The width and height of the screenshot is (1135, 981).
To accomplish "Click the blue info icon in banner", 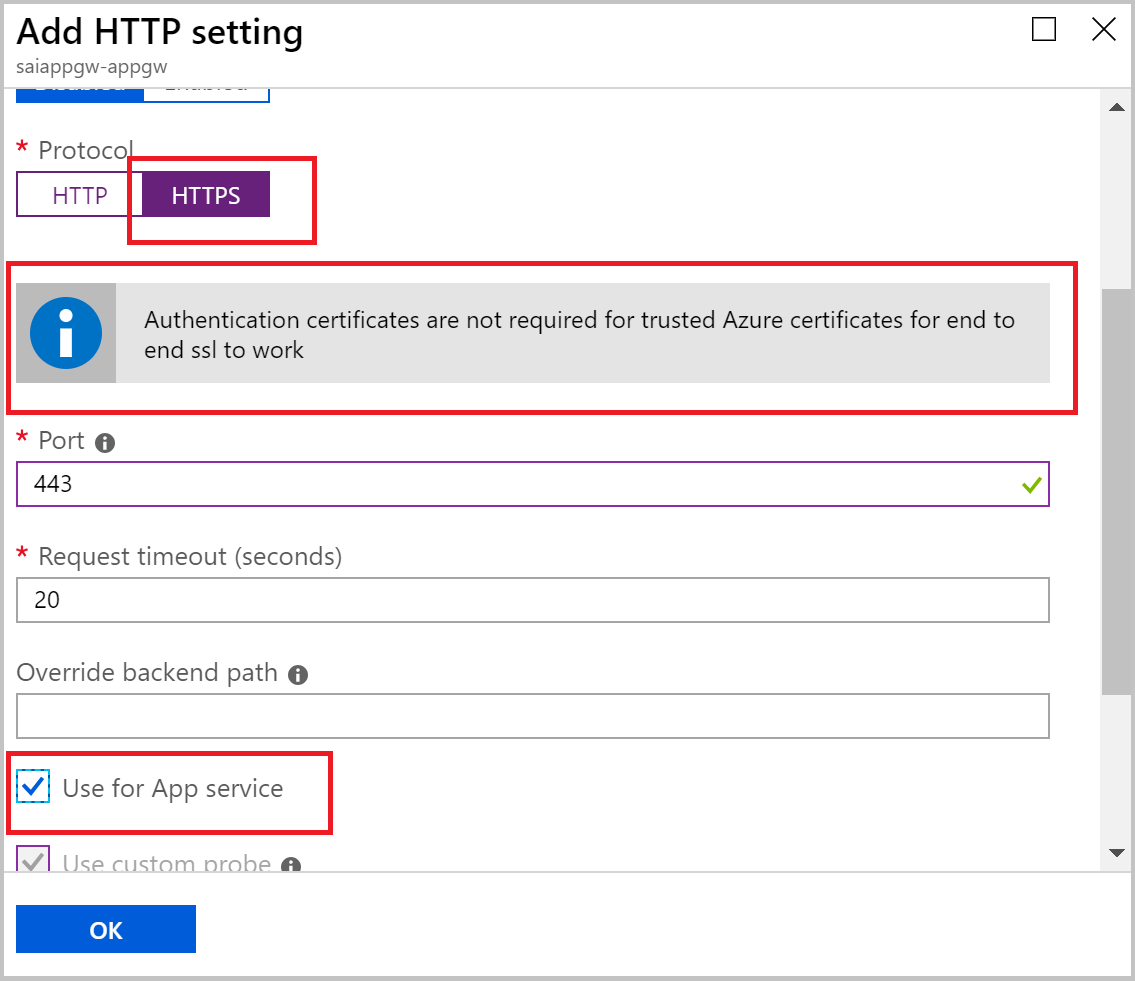I will pyautogui.click(x=66, y=333).
